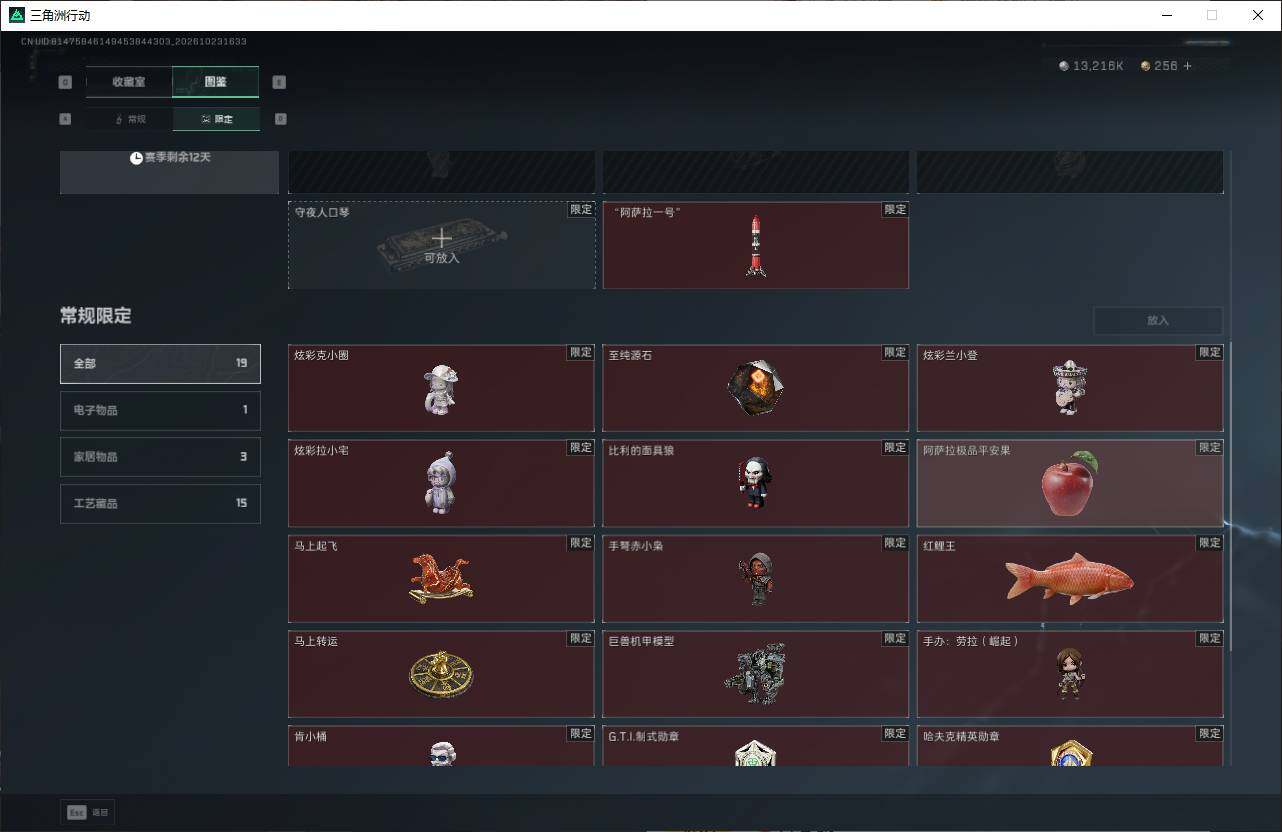Open the 哈夫克精英勋章 medal card
The width and height of the screenshot is (1282, 832).
coord(1070,746)
